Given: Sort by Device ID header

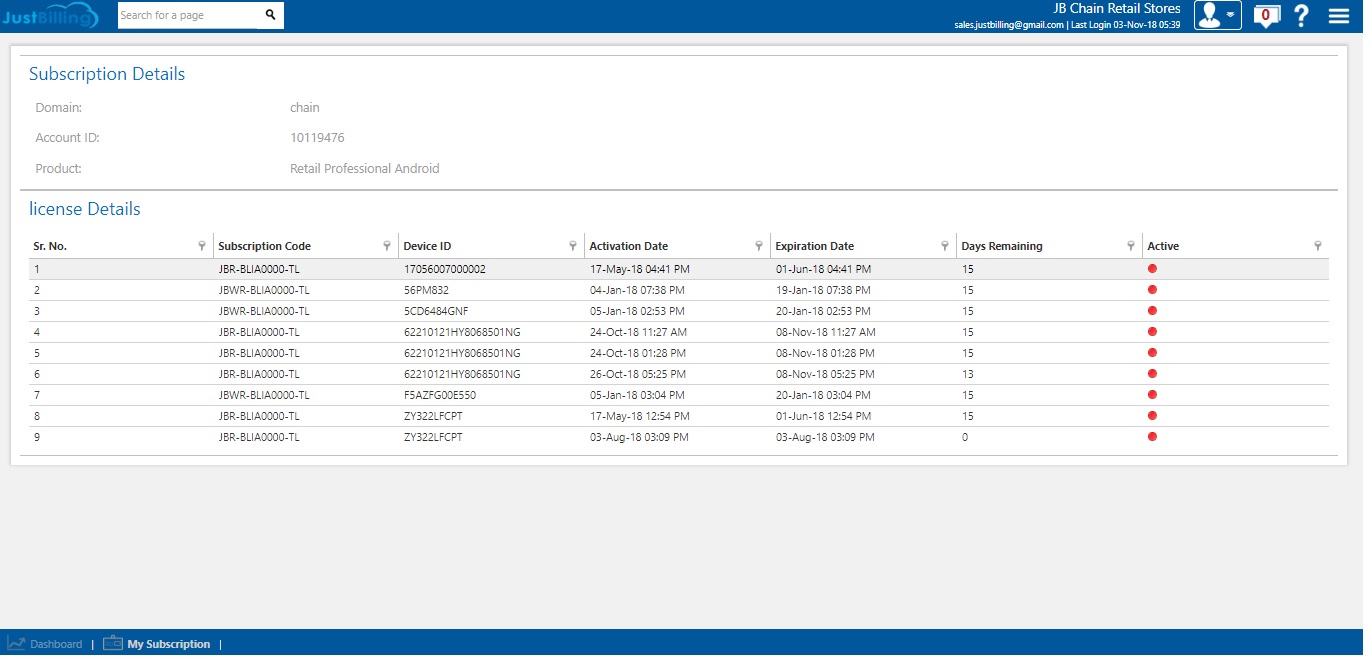Looking at the screenshot, I should pyautogui.click(x=427, y=246).
